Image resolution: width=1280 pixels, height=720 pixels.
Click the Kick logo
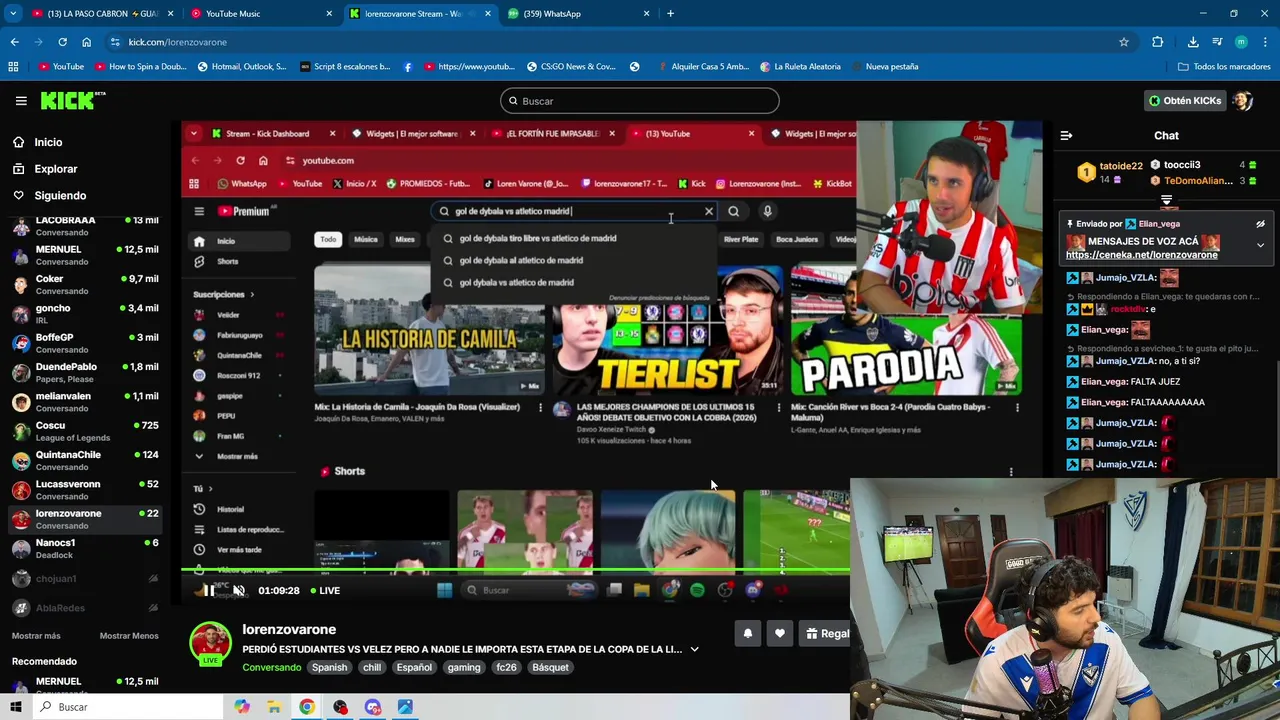(x=72, y=100)
